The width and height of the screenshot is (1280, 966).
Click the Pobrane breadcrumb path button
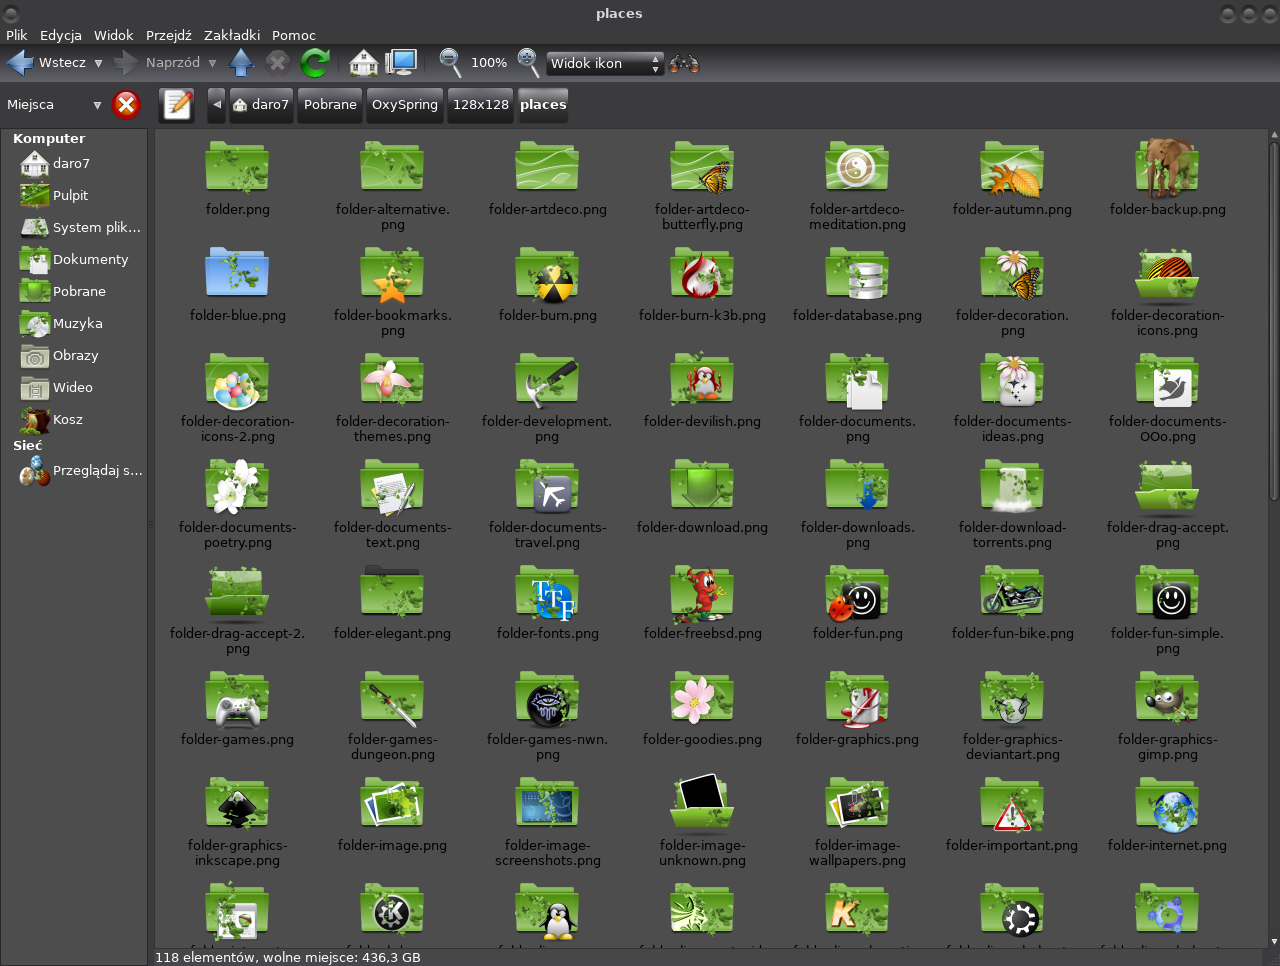[330, 105]
